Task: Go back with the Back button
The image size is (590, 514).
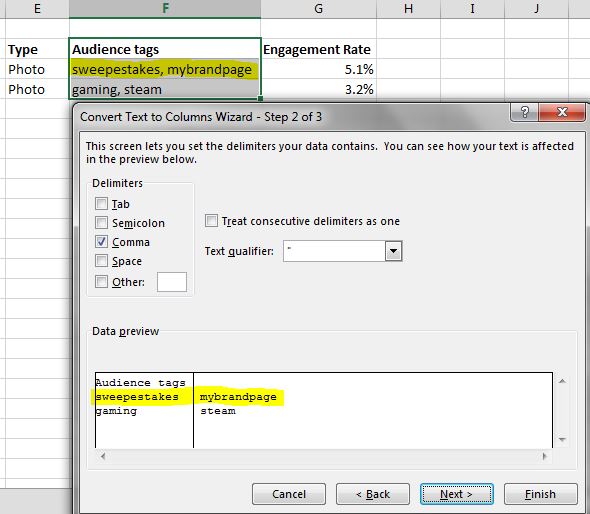Action: click(373, 494)
